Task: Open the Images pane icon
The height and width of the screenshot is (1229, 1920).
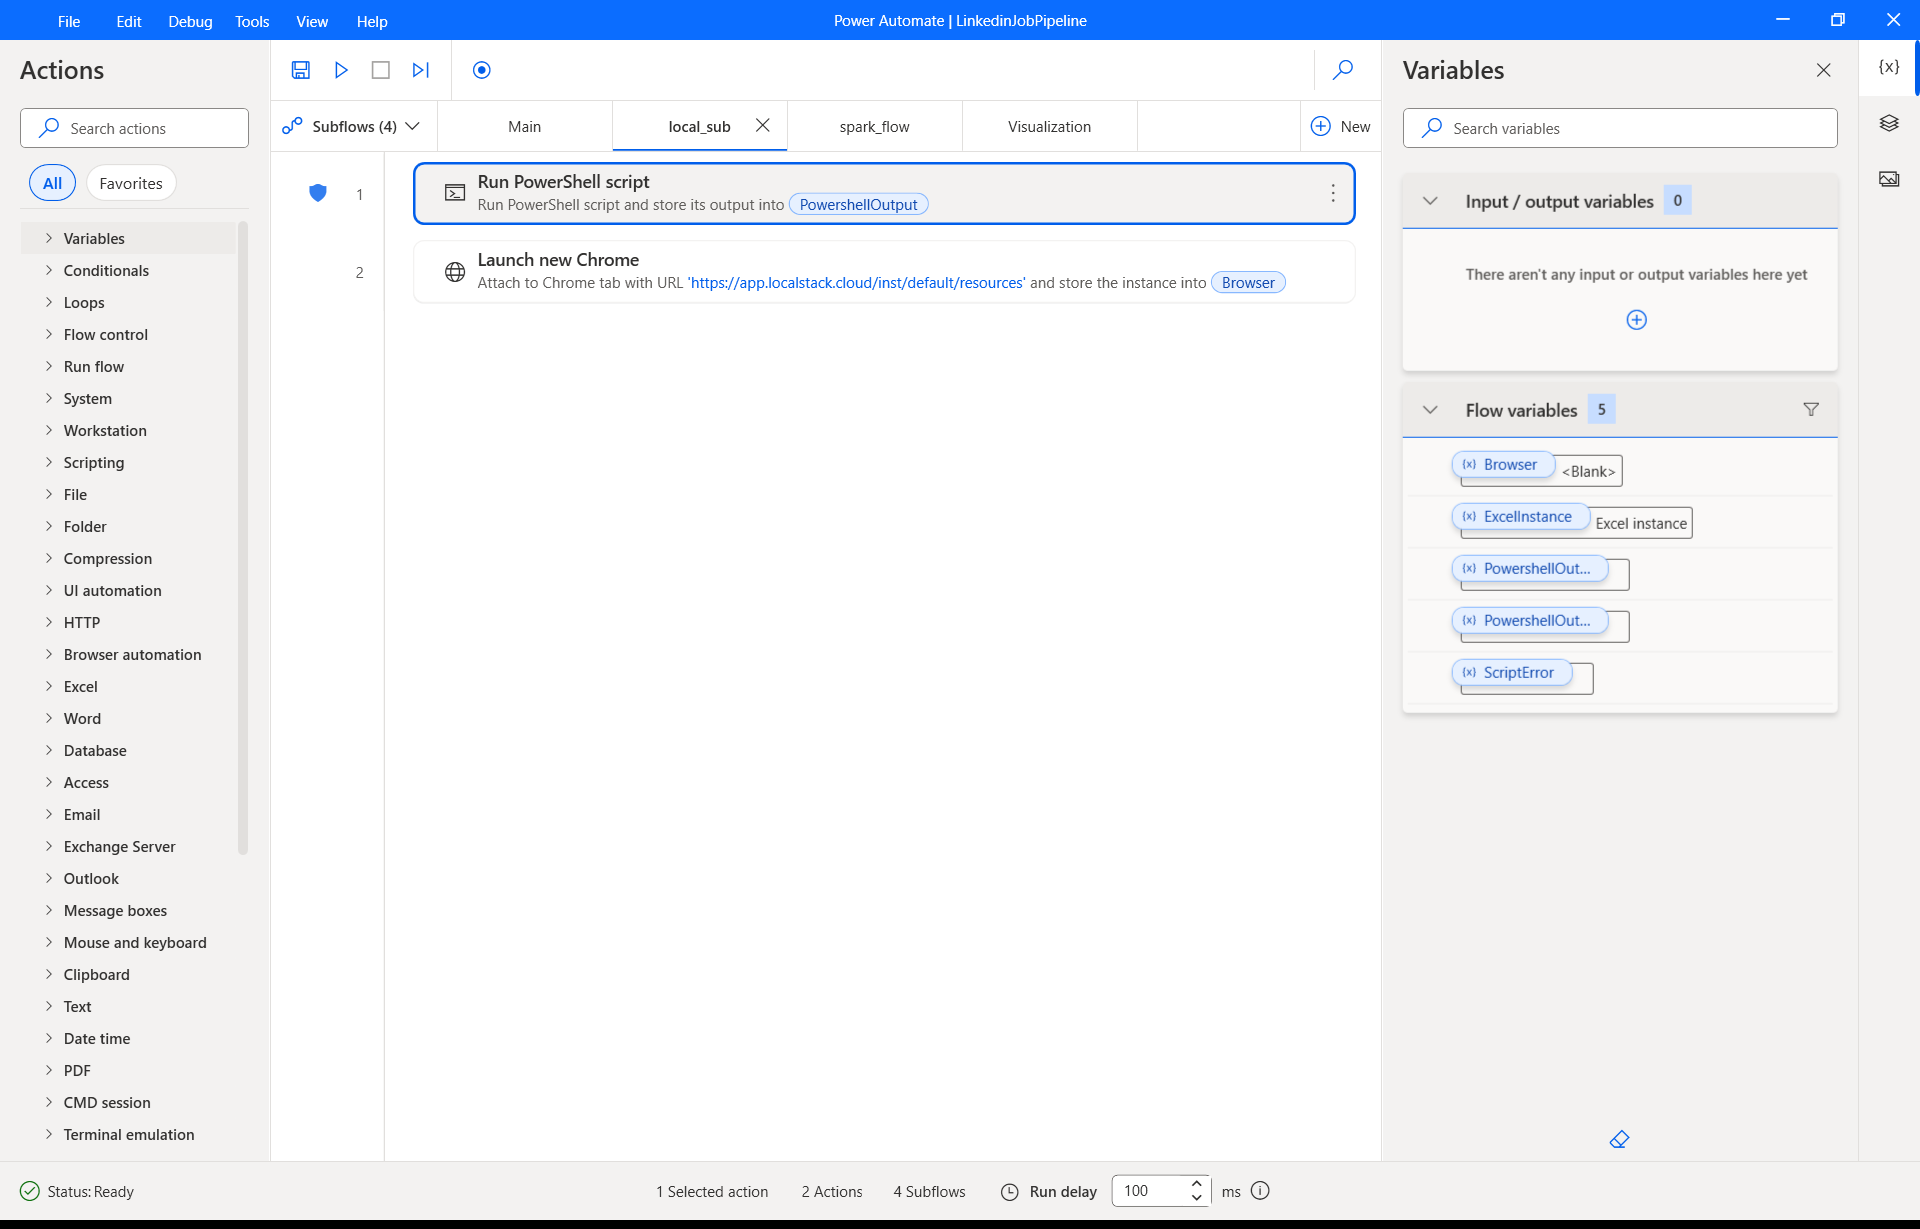Action: (x=1888, y=179)
